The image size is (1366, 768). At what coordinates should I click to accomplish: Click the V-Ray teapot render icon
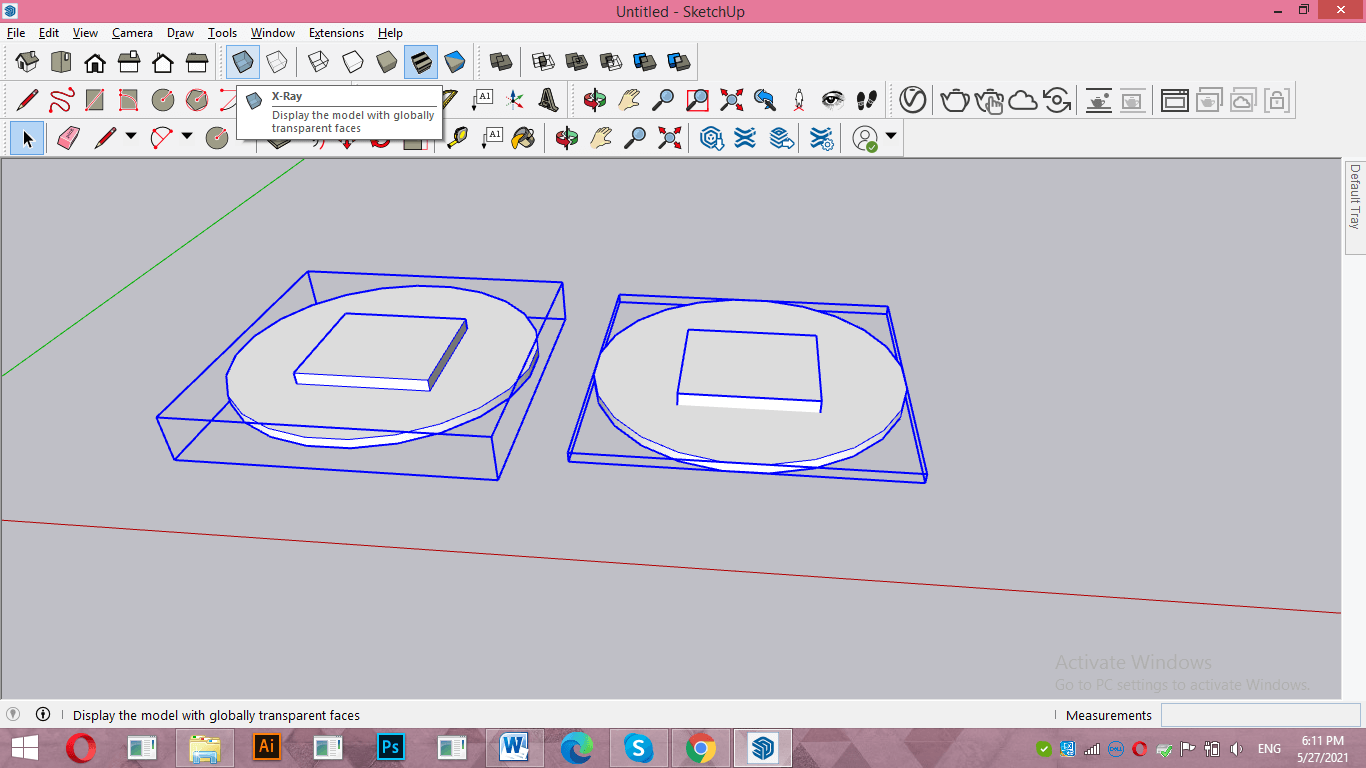[956, 100]
